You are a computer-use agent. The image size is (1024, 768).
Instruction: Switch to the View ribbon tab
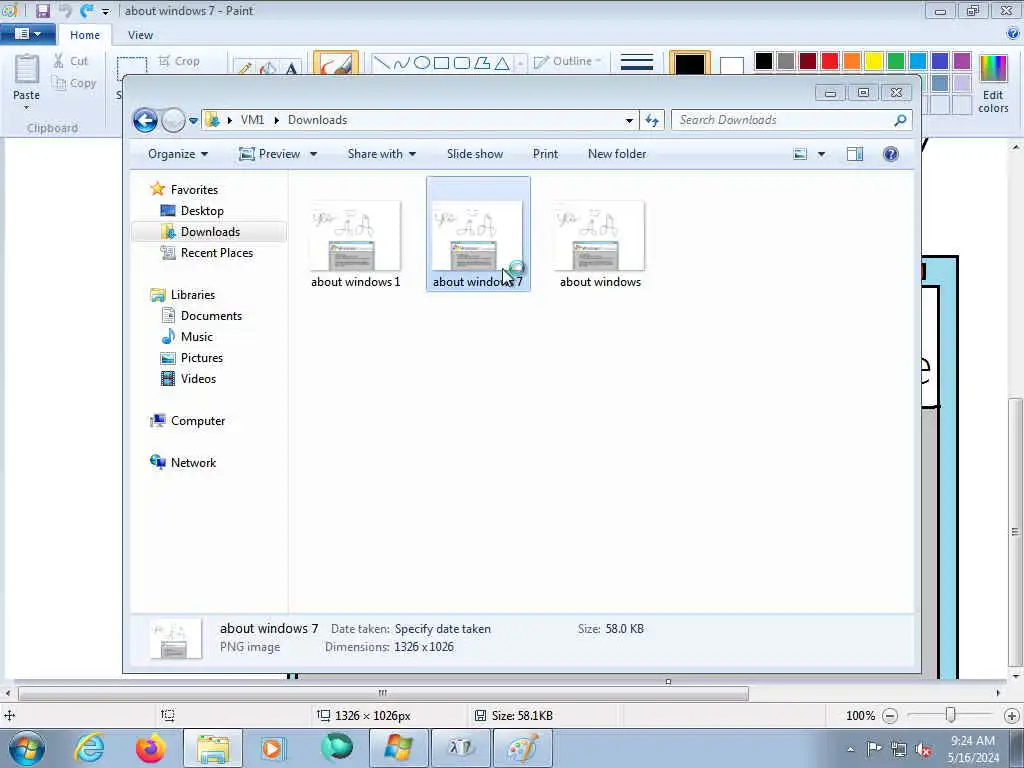pos(140,35)
